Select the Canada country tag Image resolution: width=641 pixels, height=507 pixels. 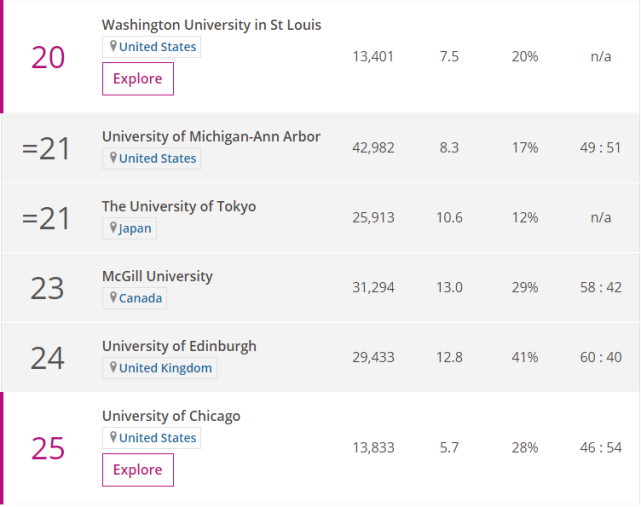pos(141,298)
